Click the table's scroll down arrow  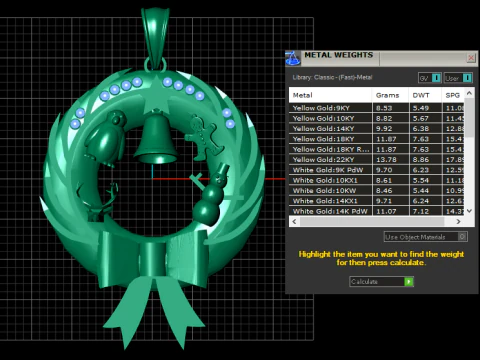click(469, 211)
